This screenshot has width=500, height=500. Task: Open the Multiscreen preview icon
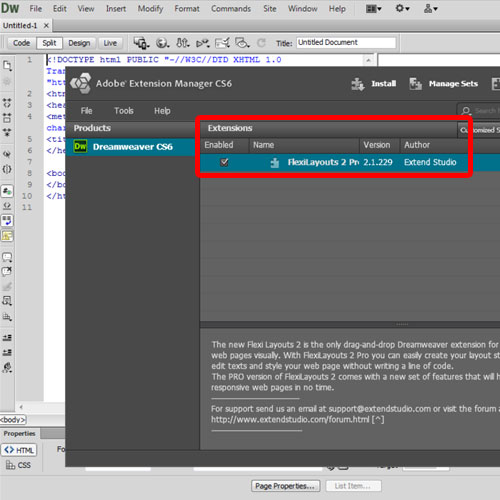tap(141, 43)
